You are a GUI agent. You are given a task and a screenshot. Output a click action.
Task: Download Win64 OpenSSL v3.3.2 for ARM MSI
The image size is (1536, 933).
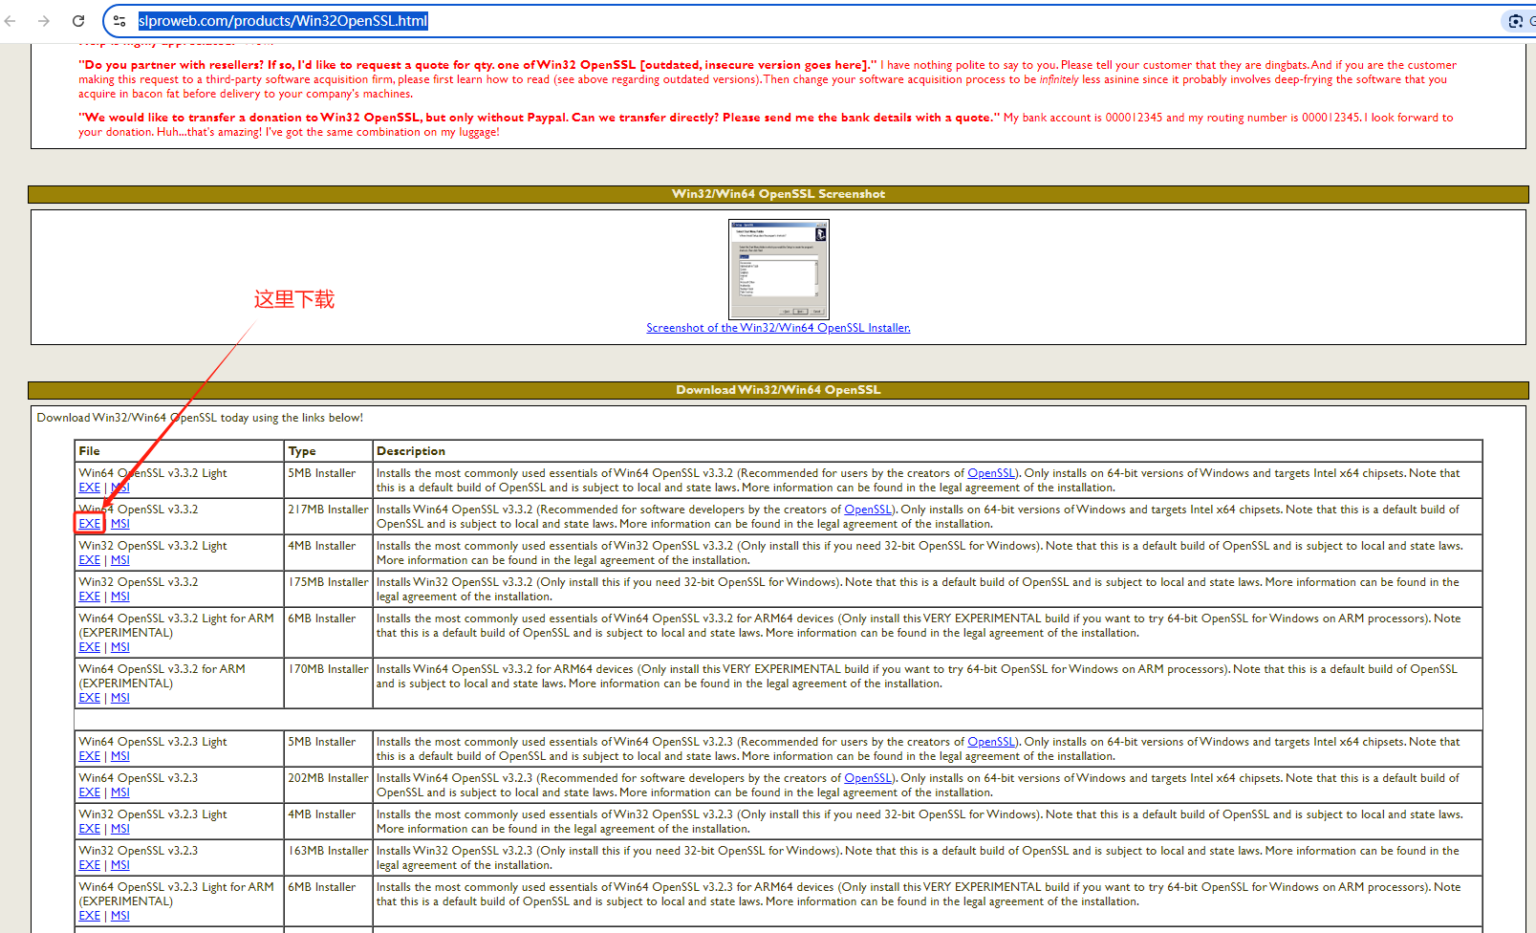pyautogui.click(x=120, y=698)
